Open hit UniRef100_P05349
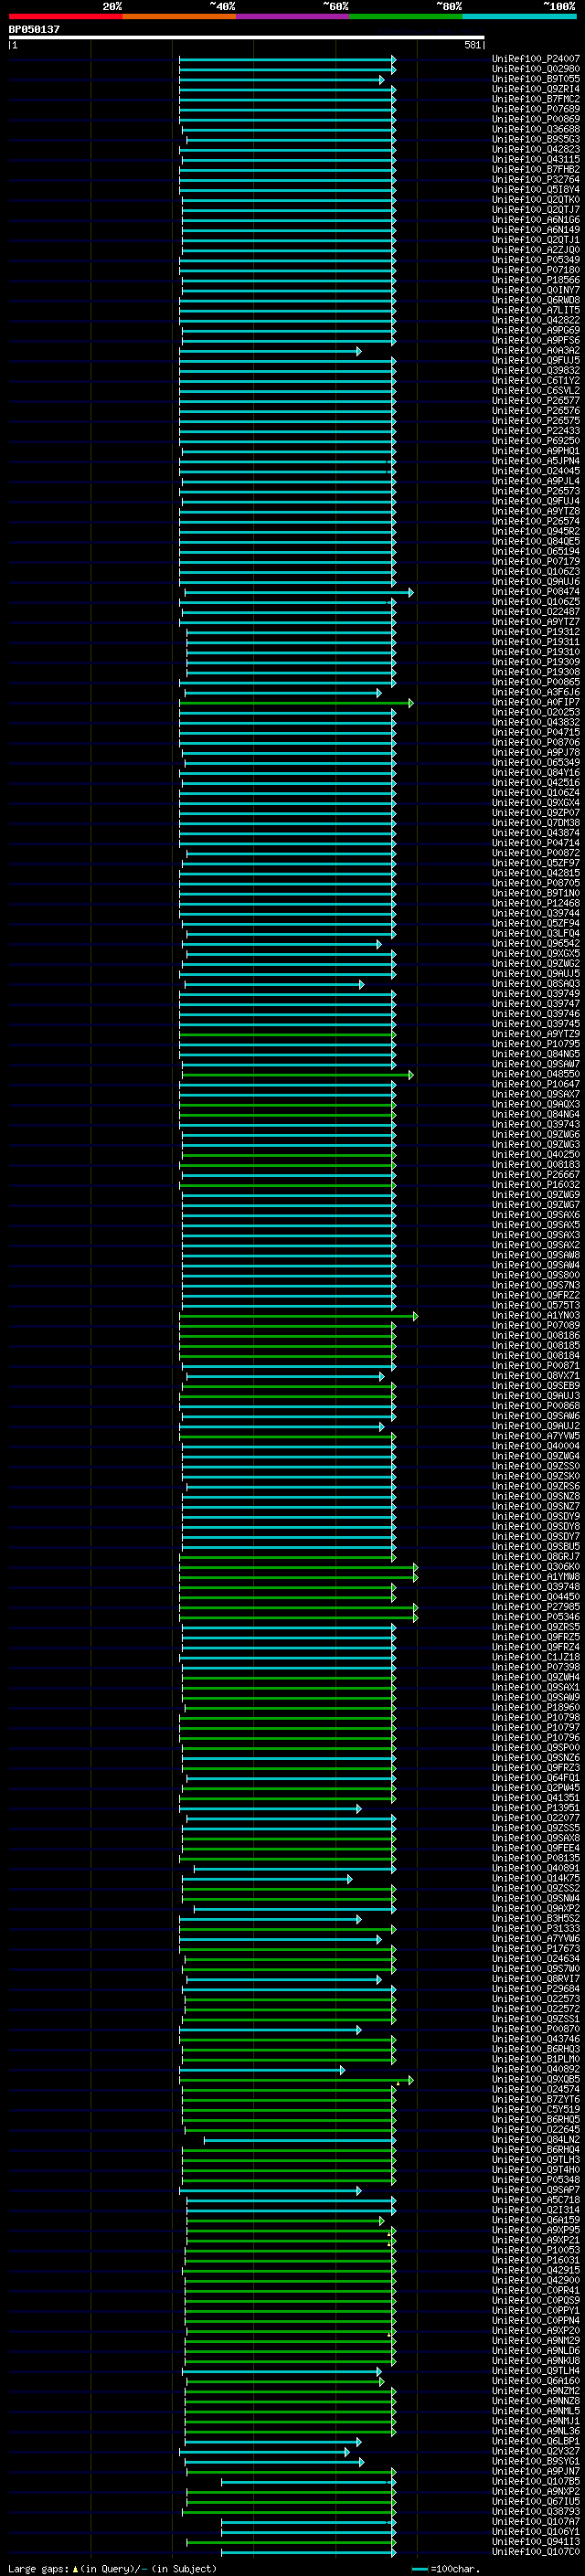The height and width of the screenshot is (2576, 585). (x=536, y=260)
